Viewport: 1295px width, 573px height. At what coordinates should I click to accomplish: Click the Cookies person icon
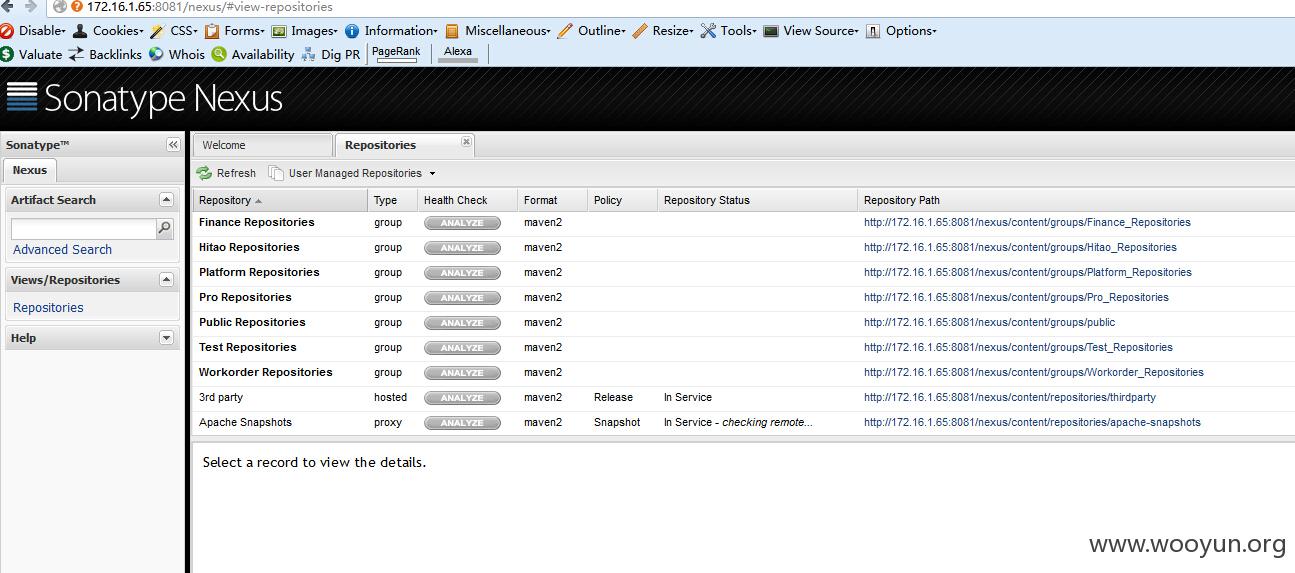click(x=80, y=31)
